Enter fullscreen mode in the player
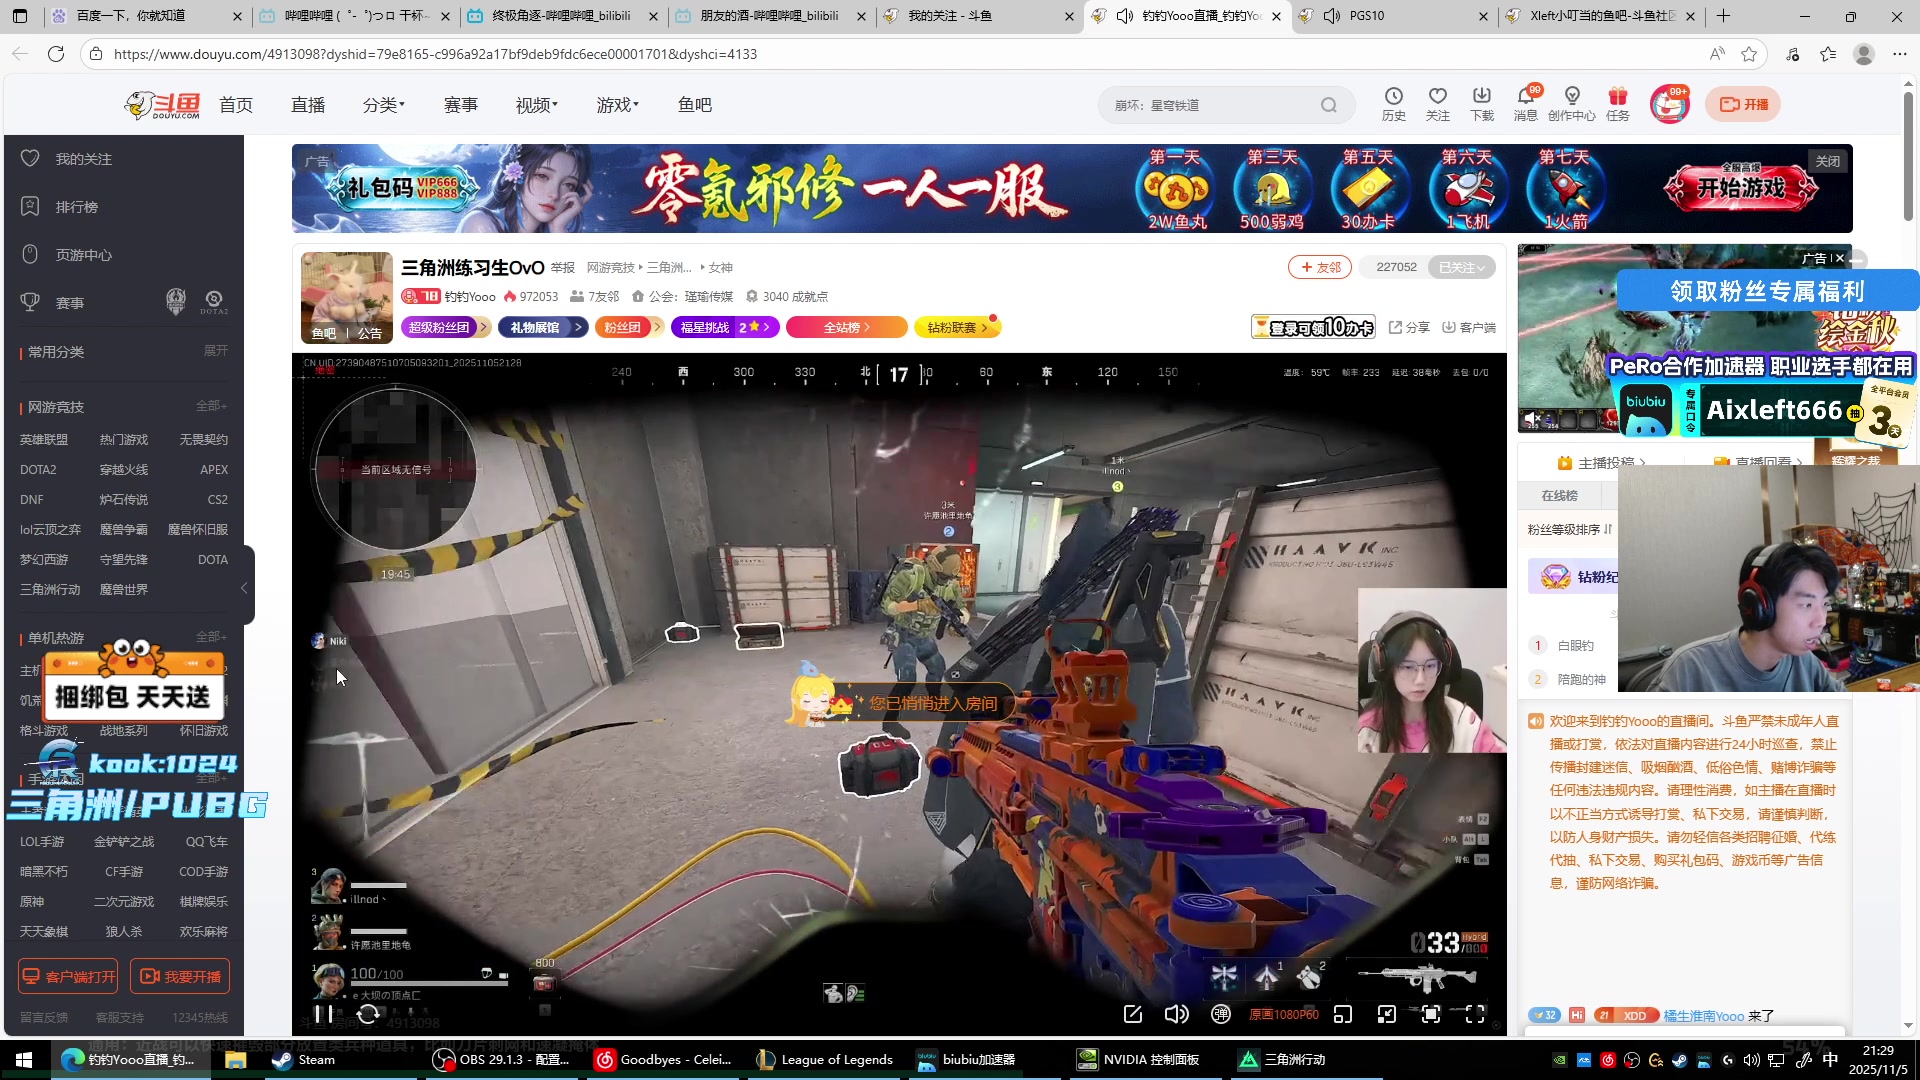 [x=1475, y=1014]
